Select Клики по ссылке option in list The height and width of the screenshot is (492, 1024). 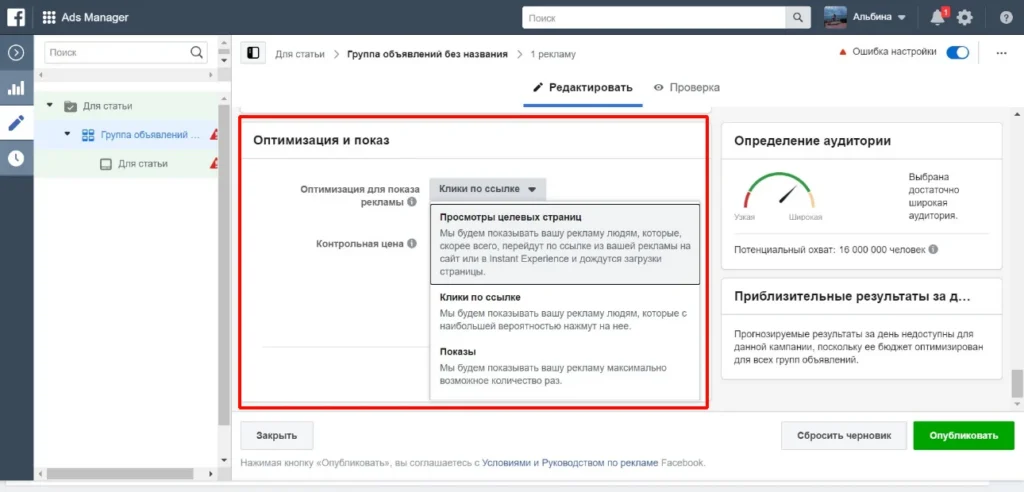(565, 312)
